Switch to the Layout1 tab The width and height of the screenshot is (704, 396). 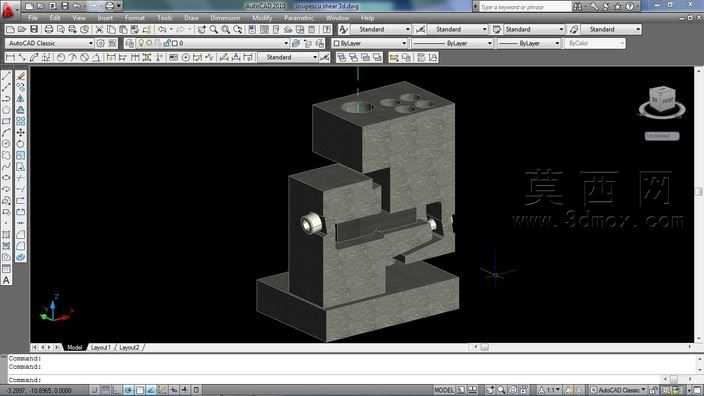101,348
